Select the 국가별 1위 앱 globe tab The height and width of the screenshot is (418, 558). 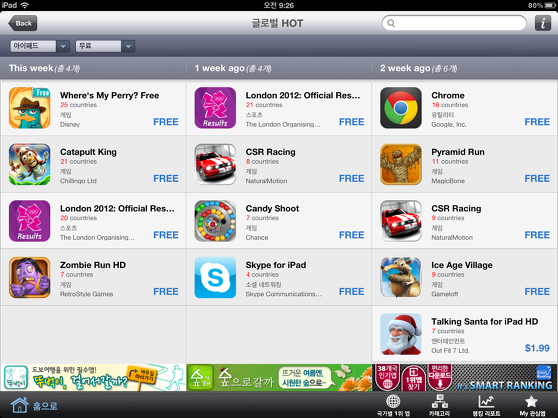coord(393,405)
